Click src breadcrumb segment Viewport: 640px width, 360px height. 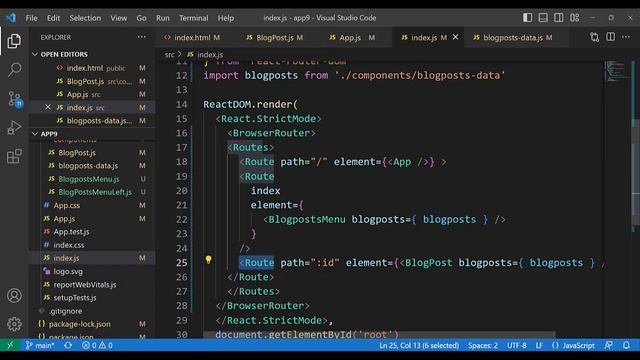click(169, 54)
